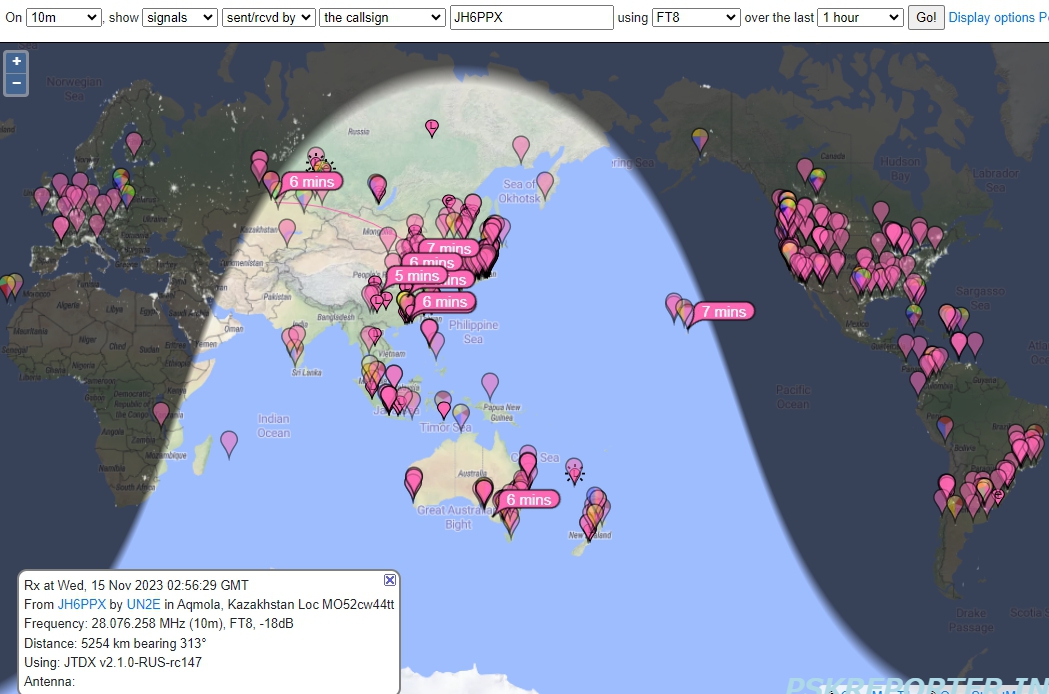Open UN2E callsign link in info popup

(143, 604)
